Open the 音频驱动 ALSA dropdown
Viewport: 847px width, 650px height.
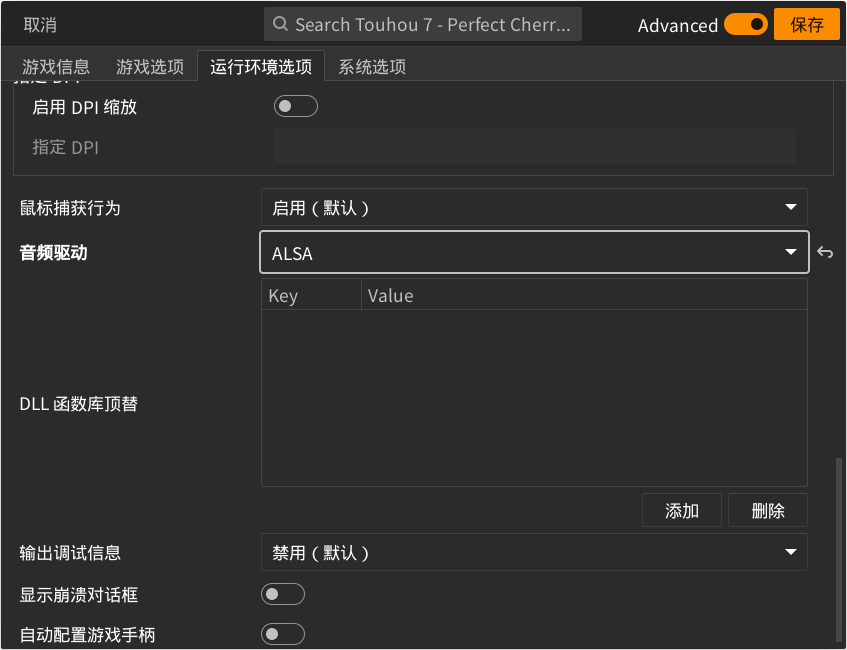pyautogui.click(x=534, y=252)
